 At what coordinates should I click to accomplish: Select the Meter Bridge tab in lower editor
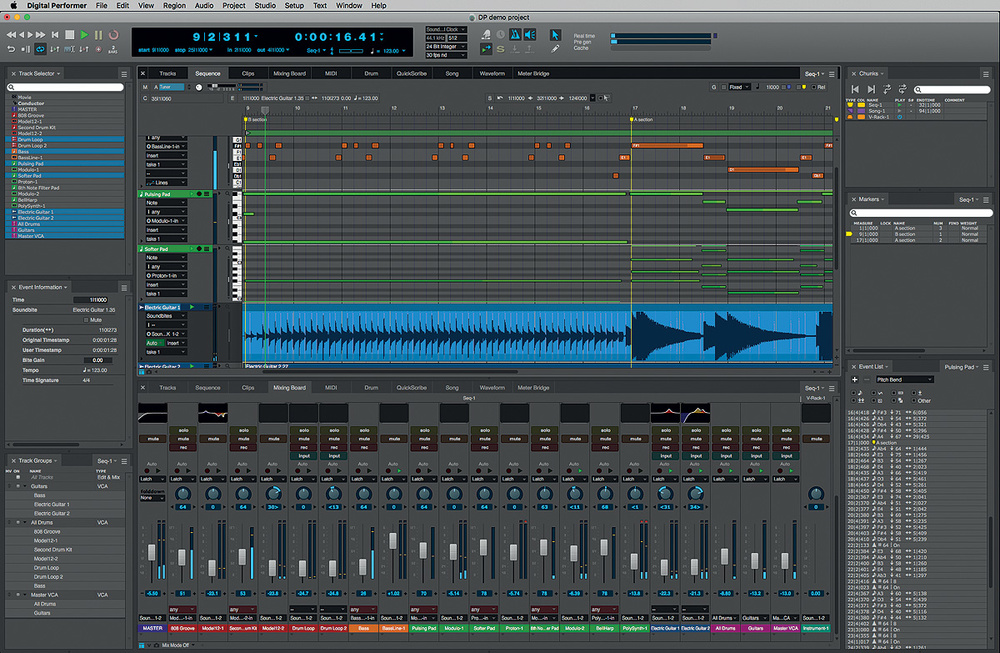point(533,388)
